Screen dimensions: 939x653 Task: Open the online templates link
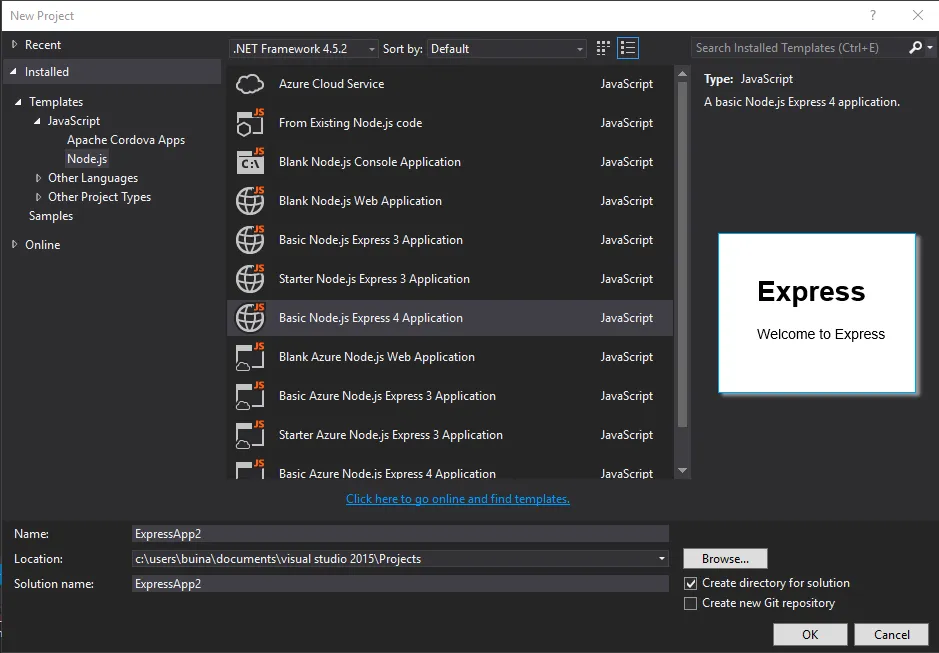[x=458, y=499]
